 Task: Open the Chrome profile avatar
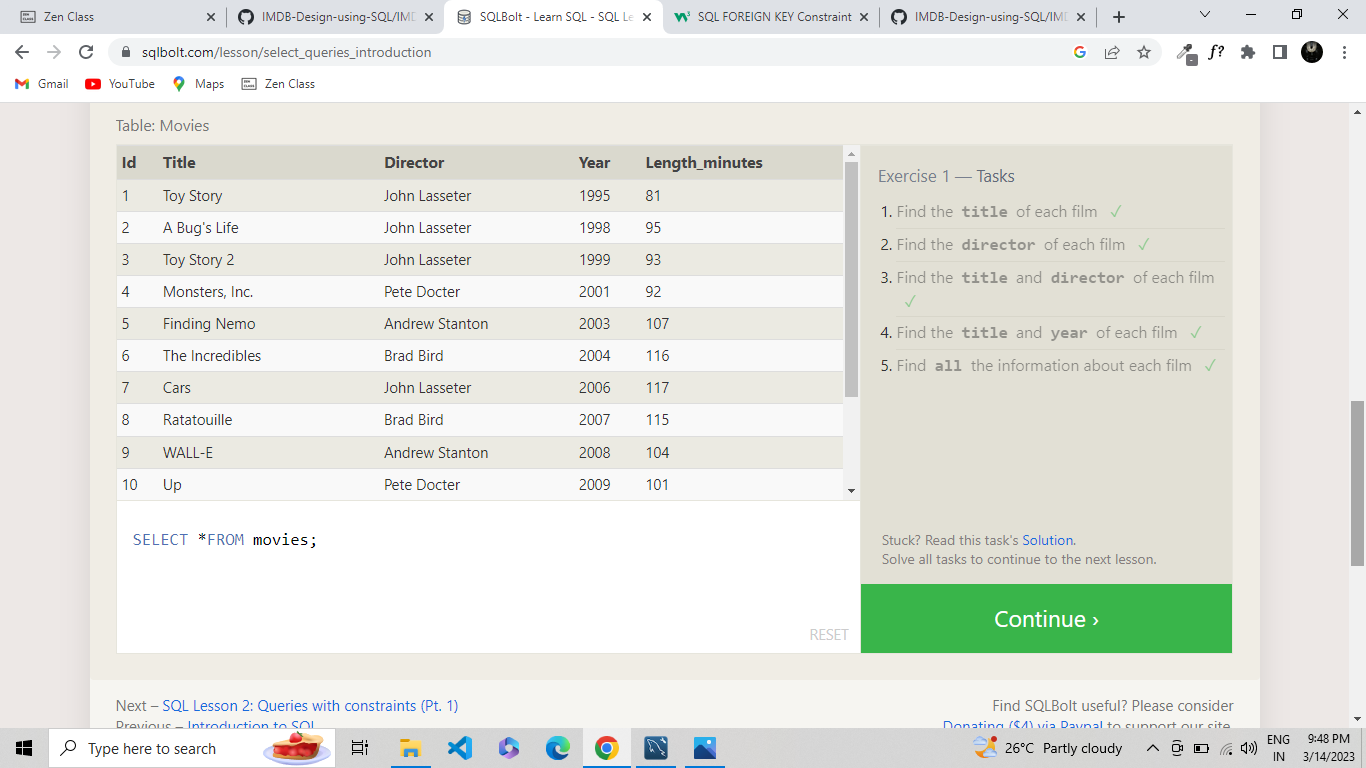1312,52
